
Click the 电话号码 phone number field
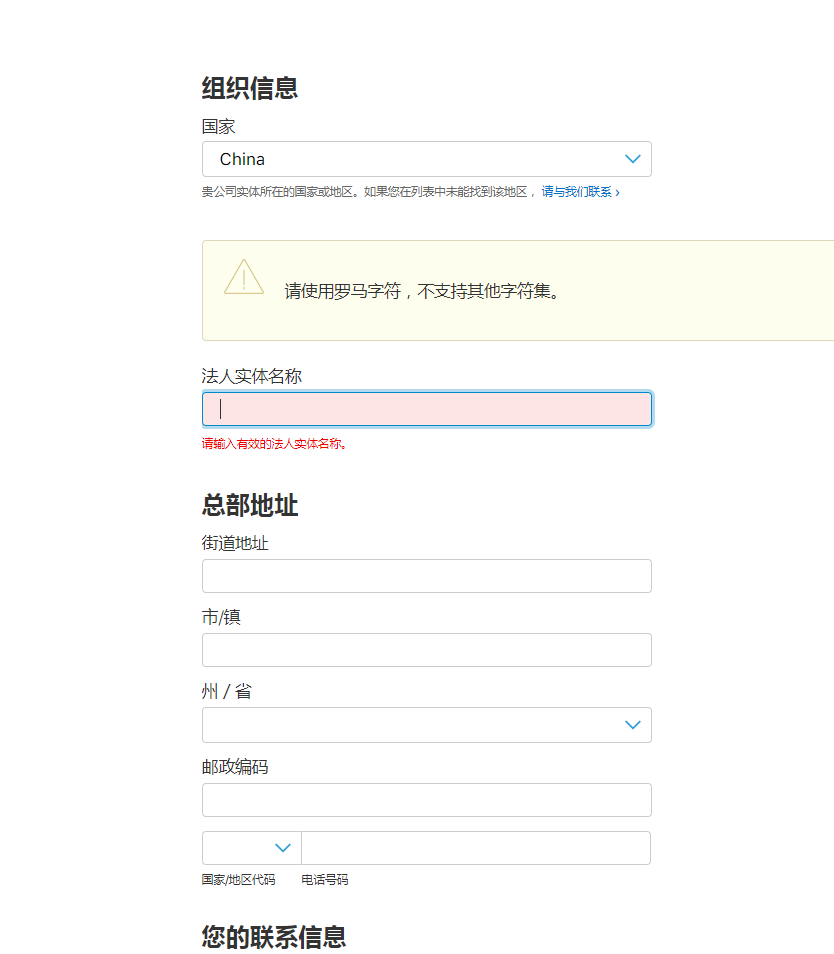pos(475,848)
